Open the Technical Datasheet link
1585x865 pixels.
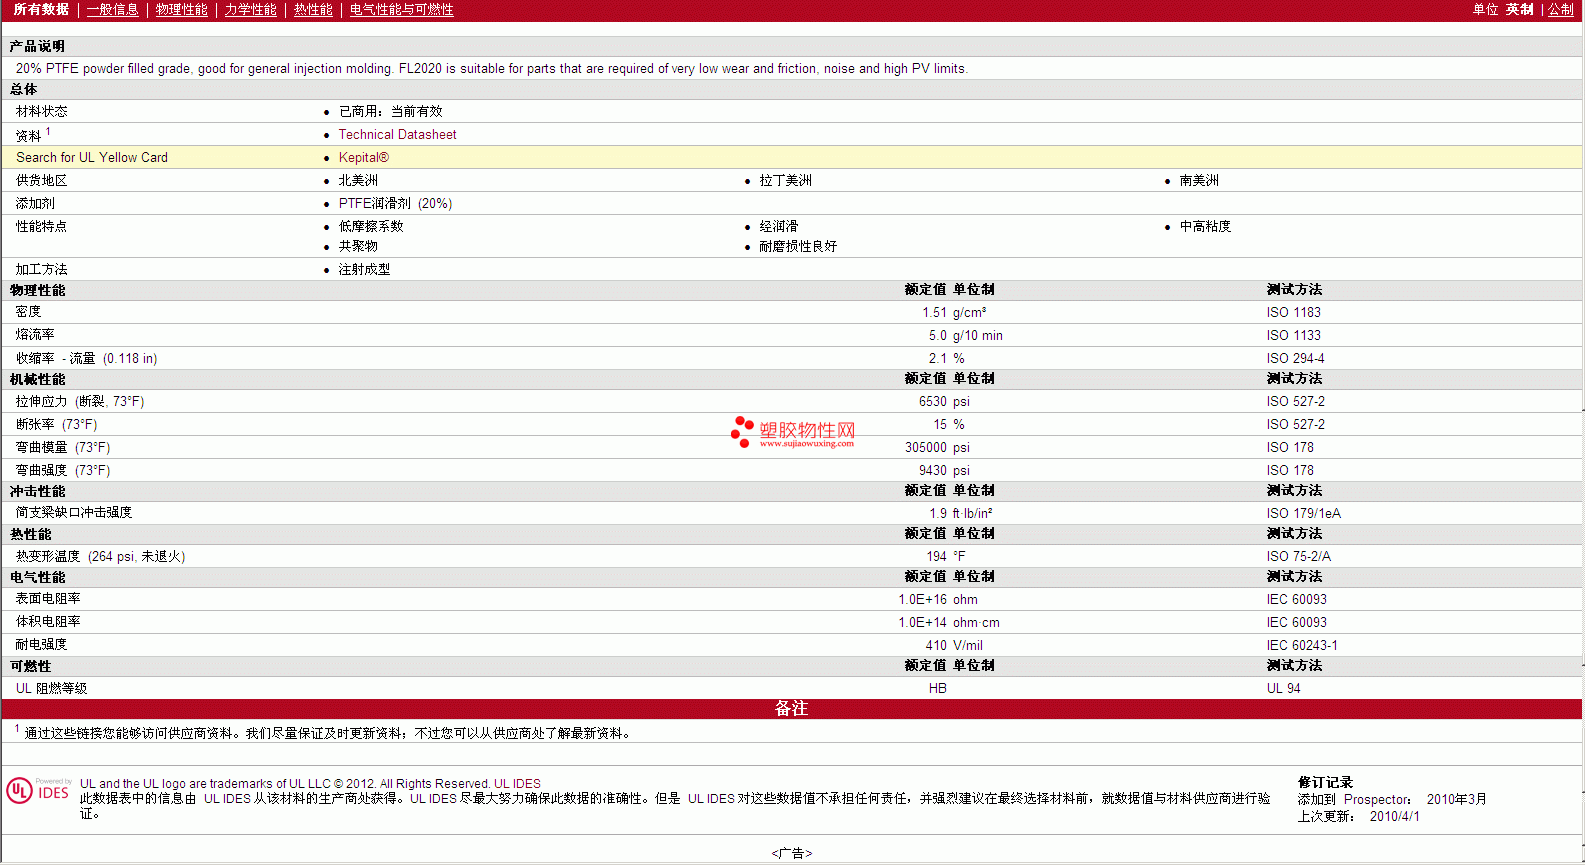[x=397, y=135]
